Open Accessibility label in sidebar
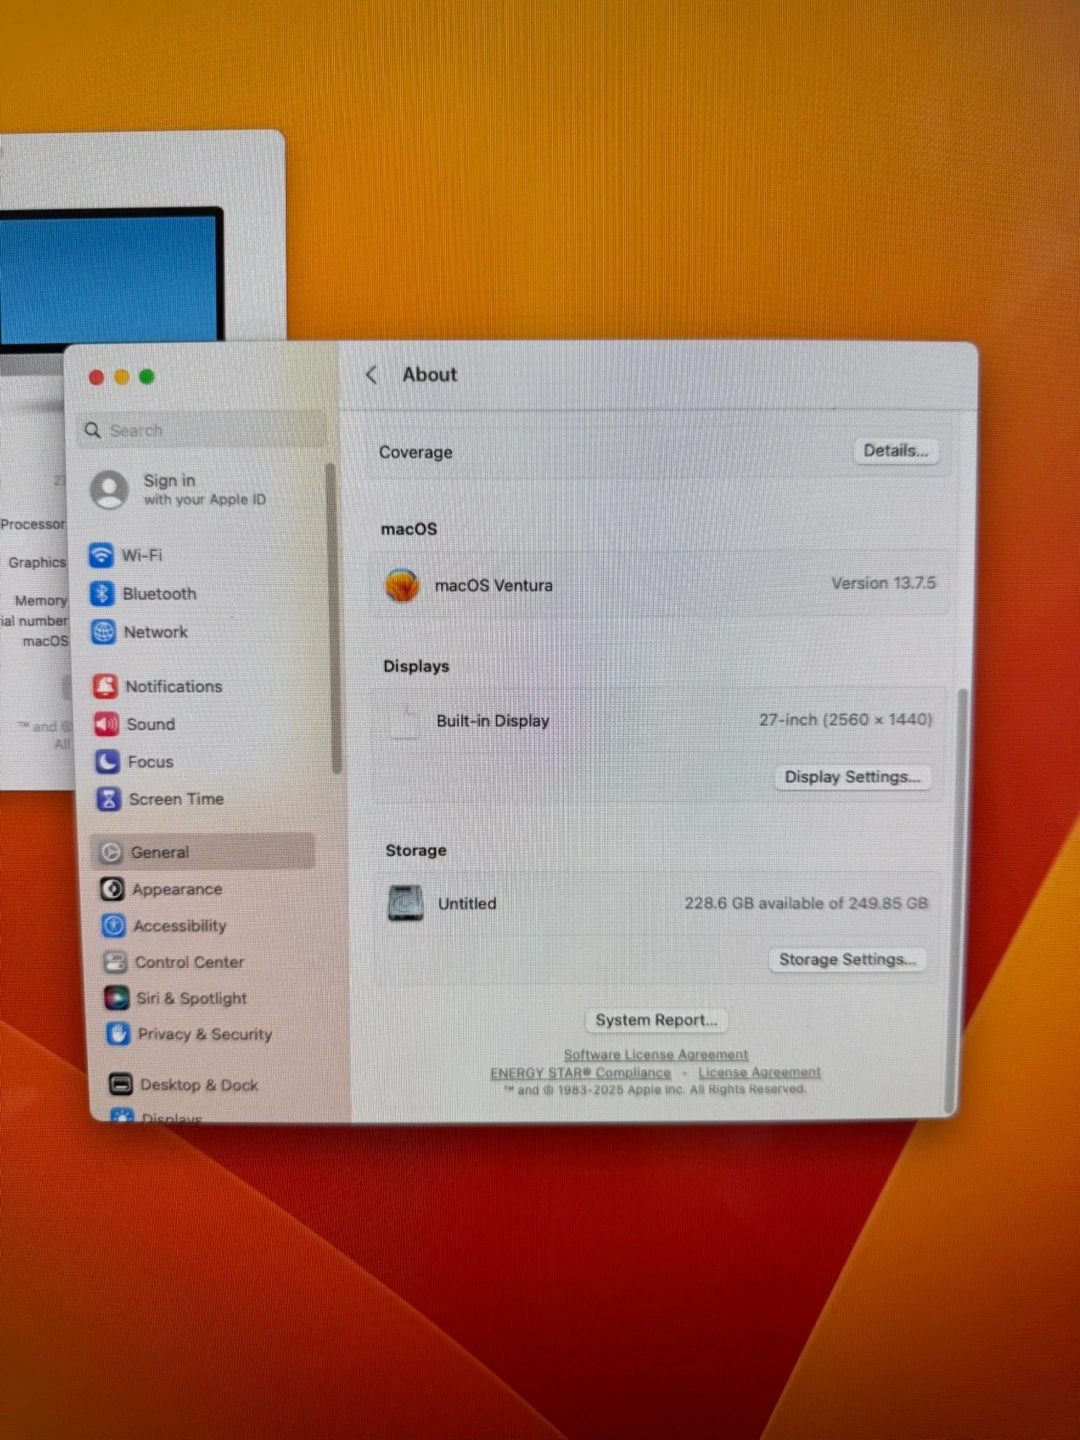Viewport: 1080px width, 1440px height. point(180,926)
